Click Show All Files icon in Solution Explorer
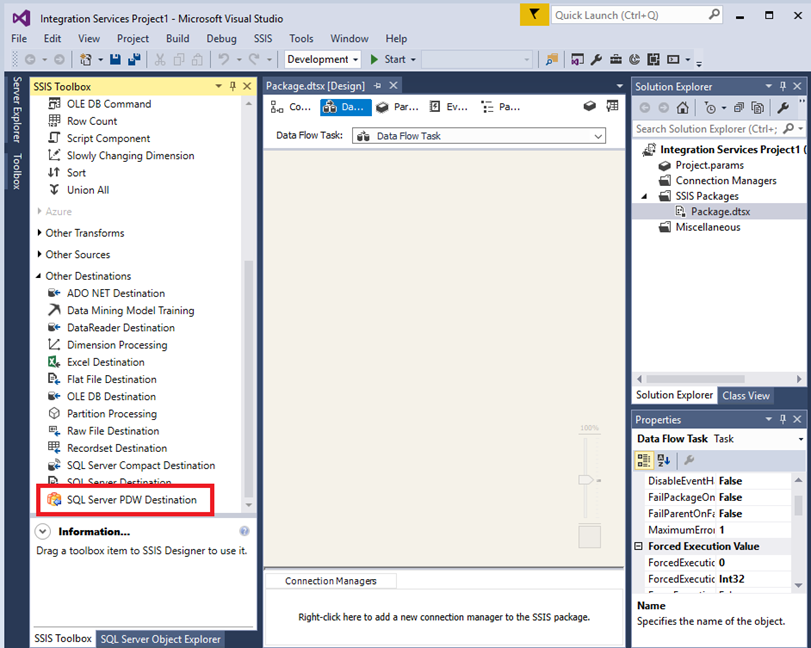The height and width of the screenshot is (648, 811). 758,108
